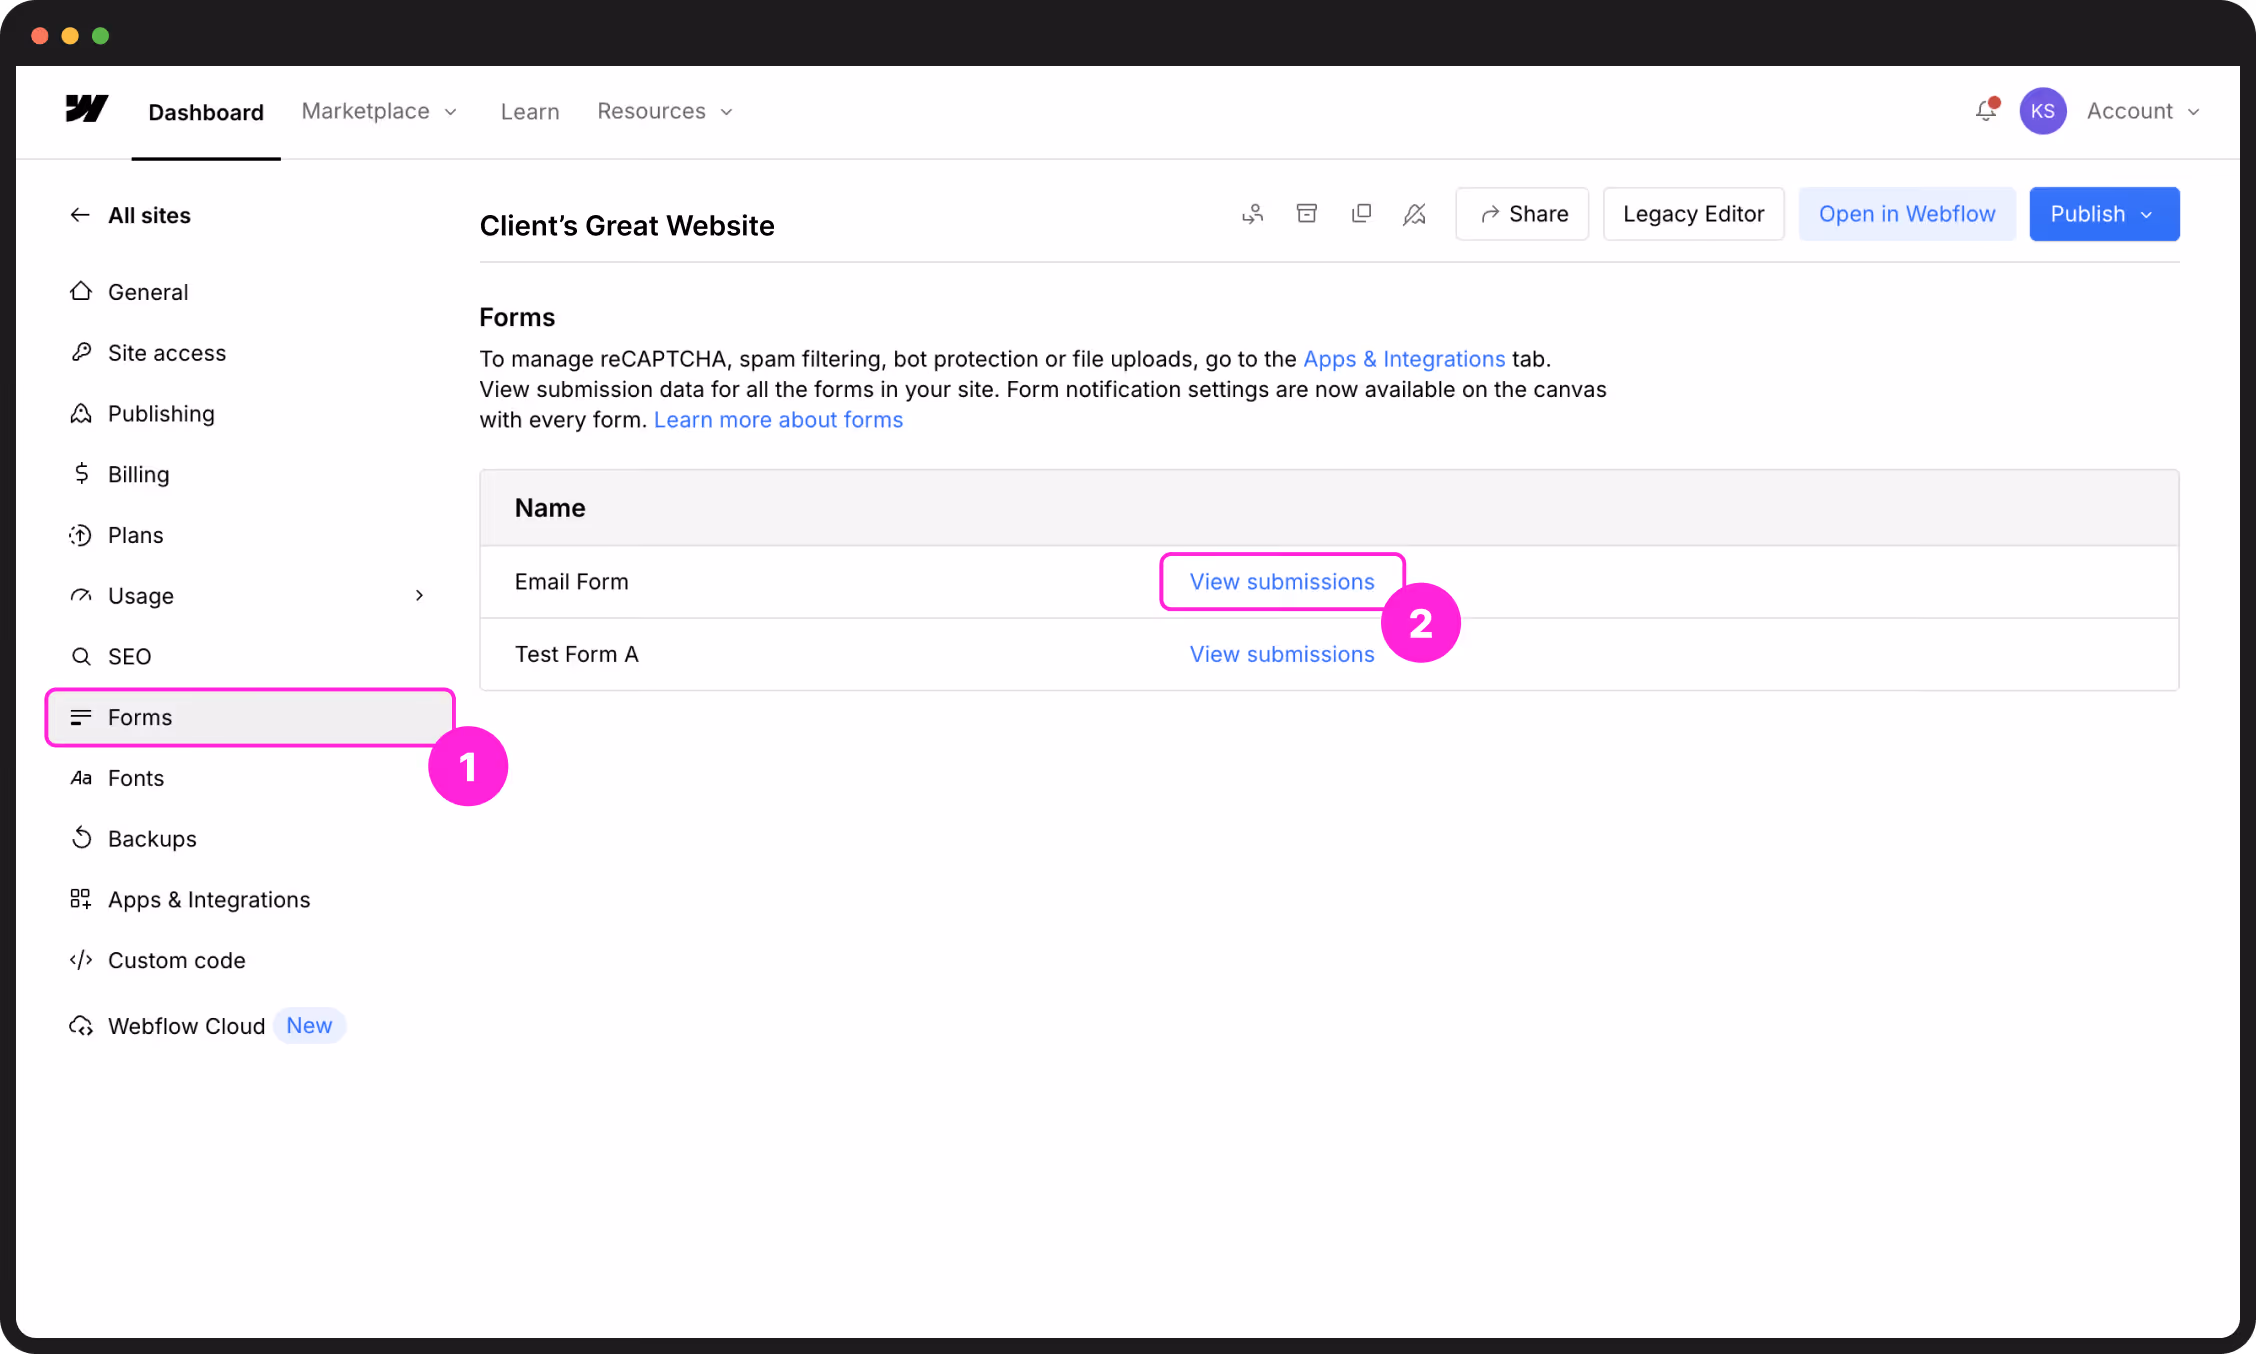
Task: Click the Webflow logo
Action: (x=85, y=111)
